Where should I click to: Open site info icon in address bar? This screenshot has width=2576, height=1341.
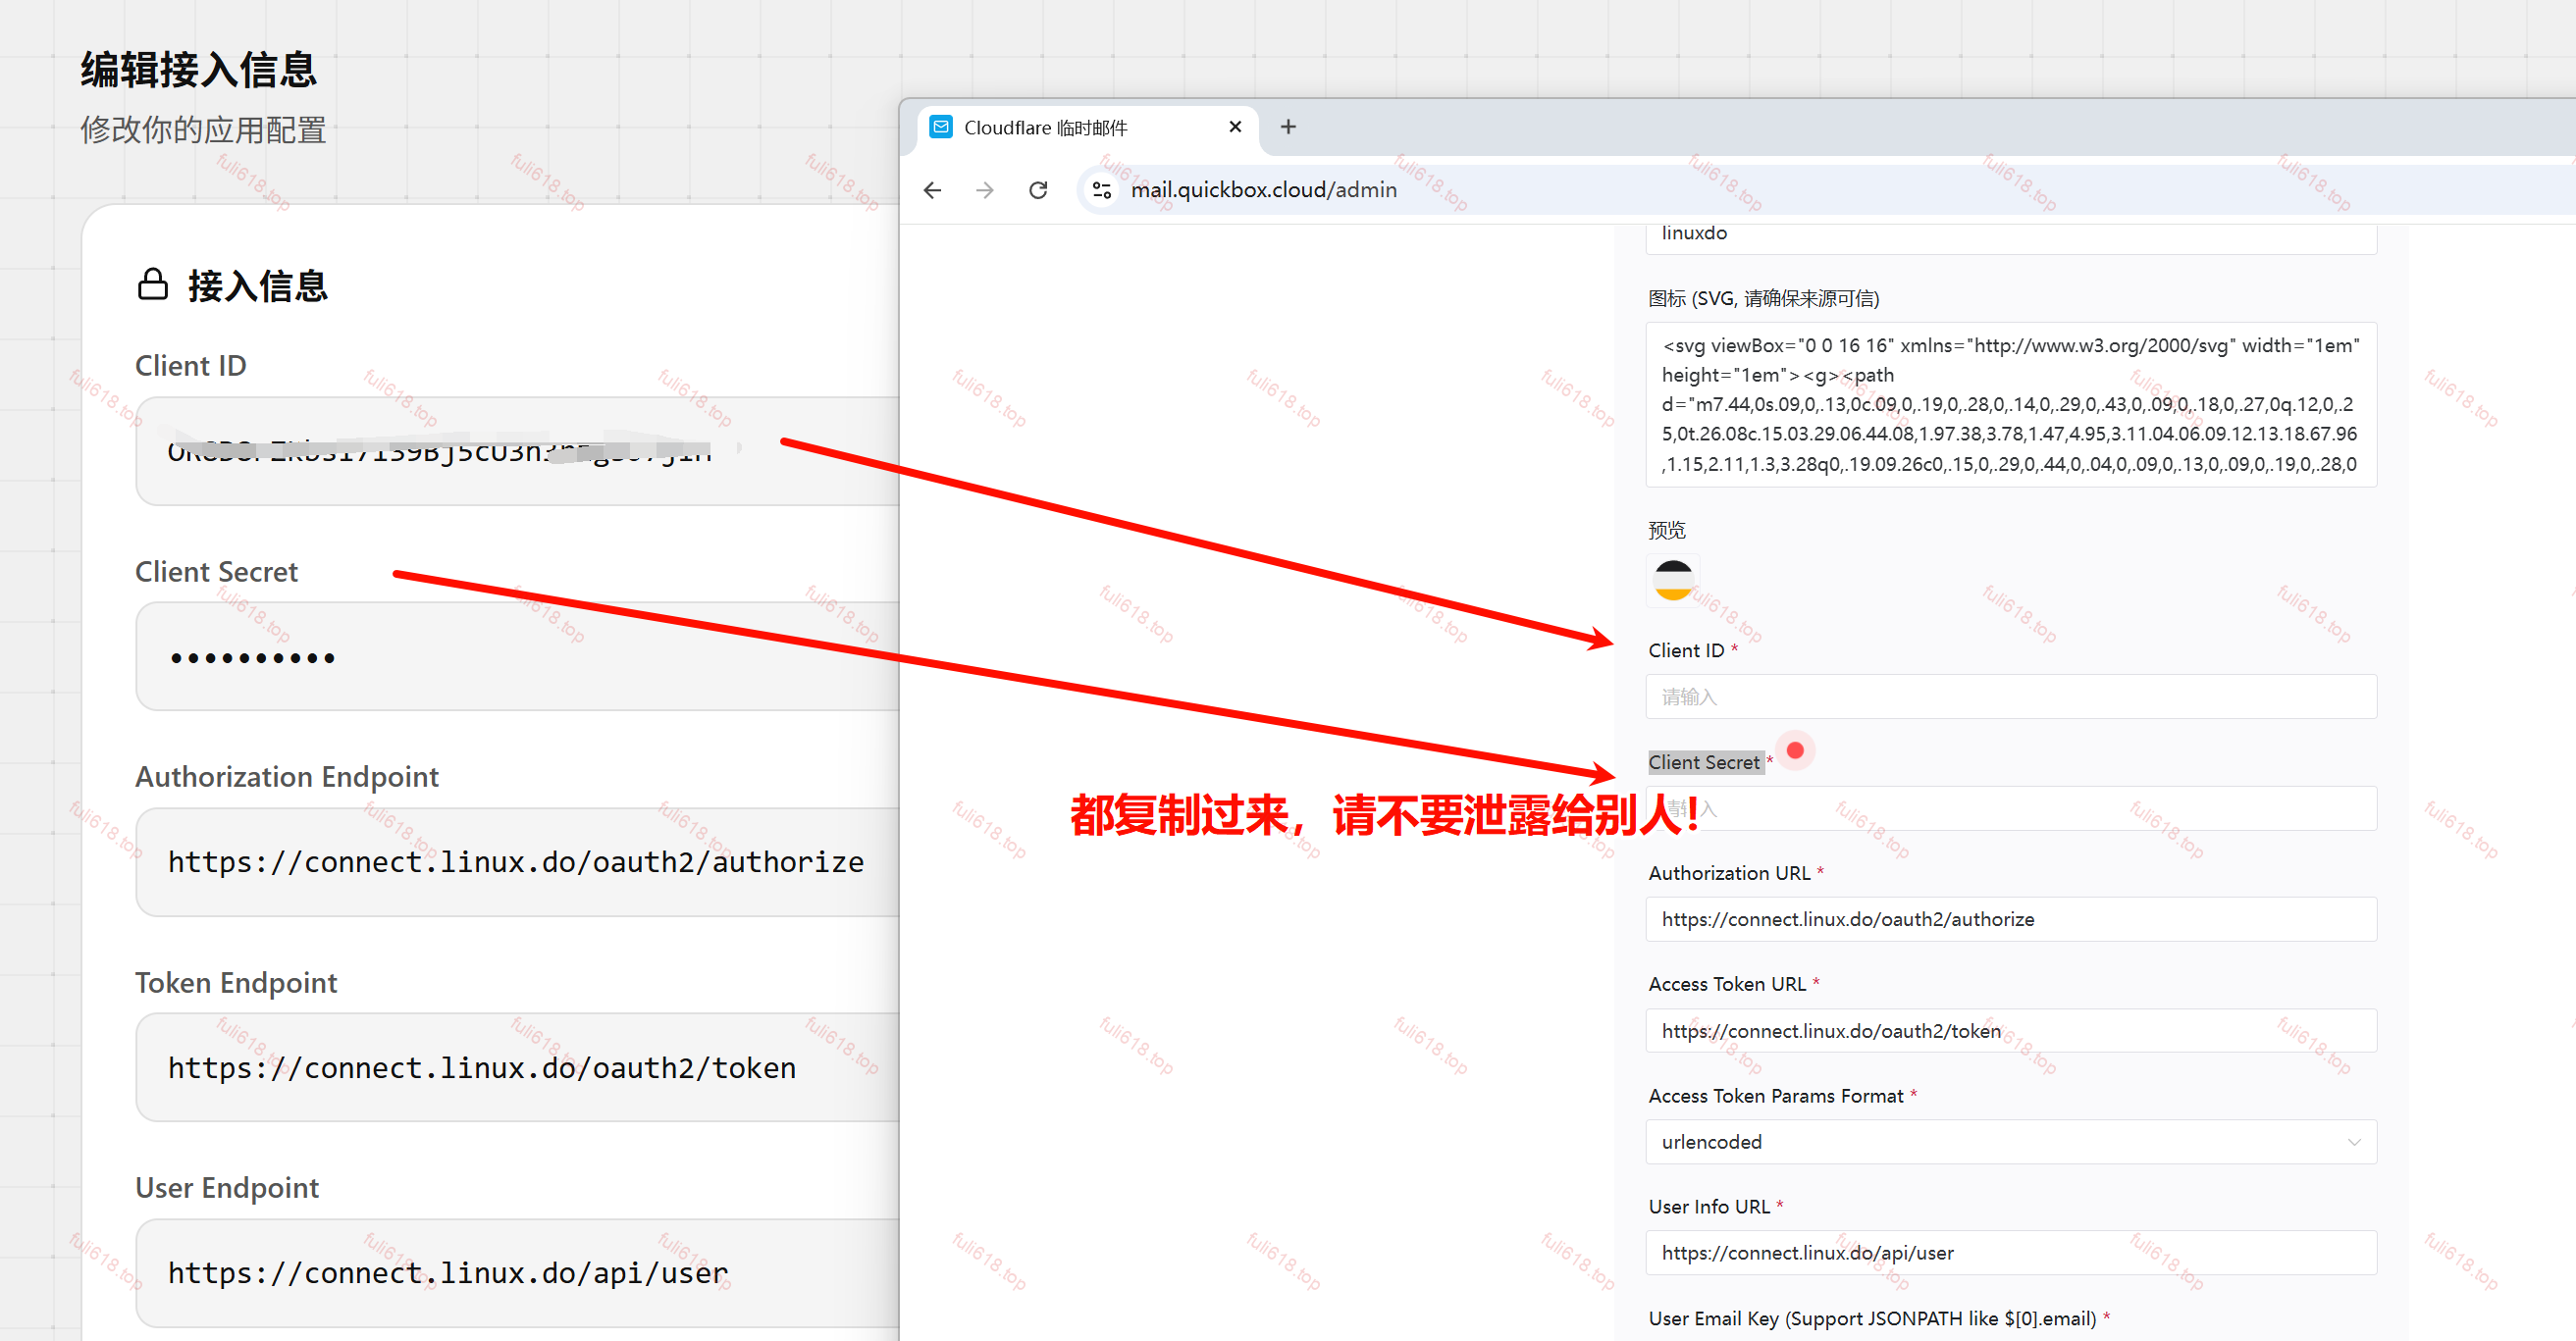point(1102,190)
